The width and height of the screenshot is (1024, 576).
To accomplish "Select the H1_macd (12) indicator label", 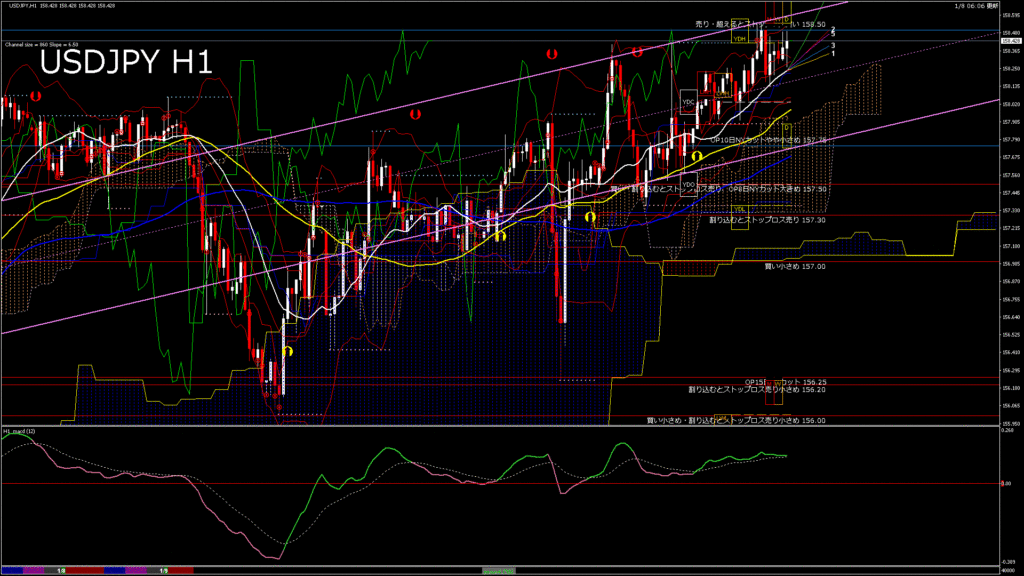I will (x=20, y=431).
